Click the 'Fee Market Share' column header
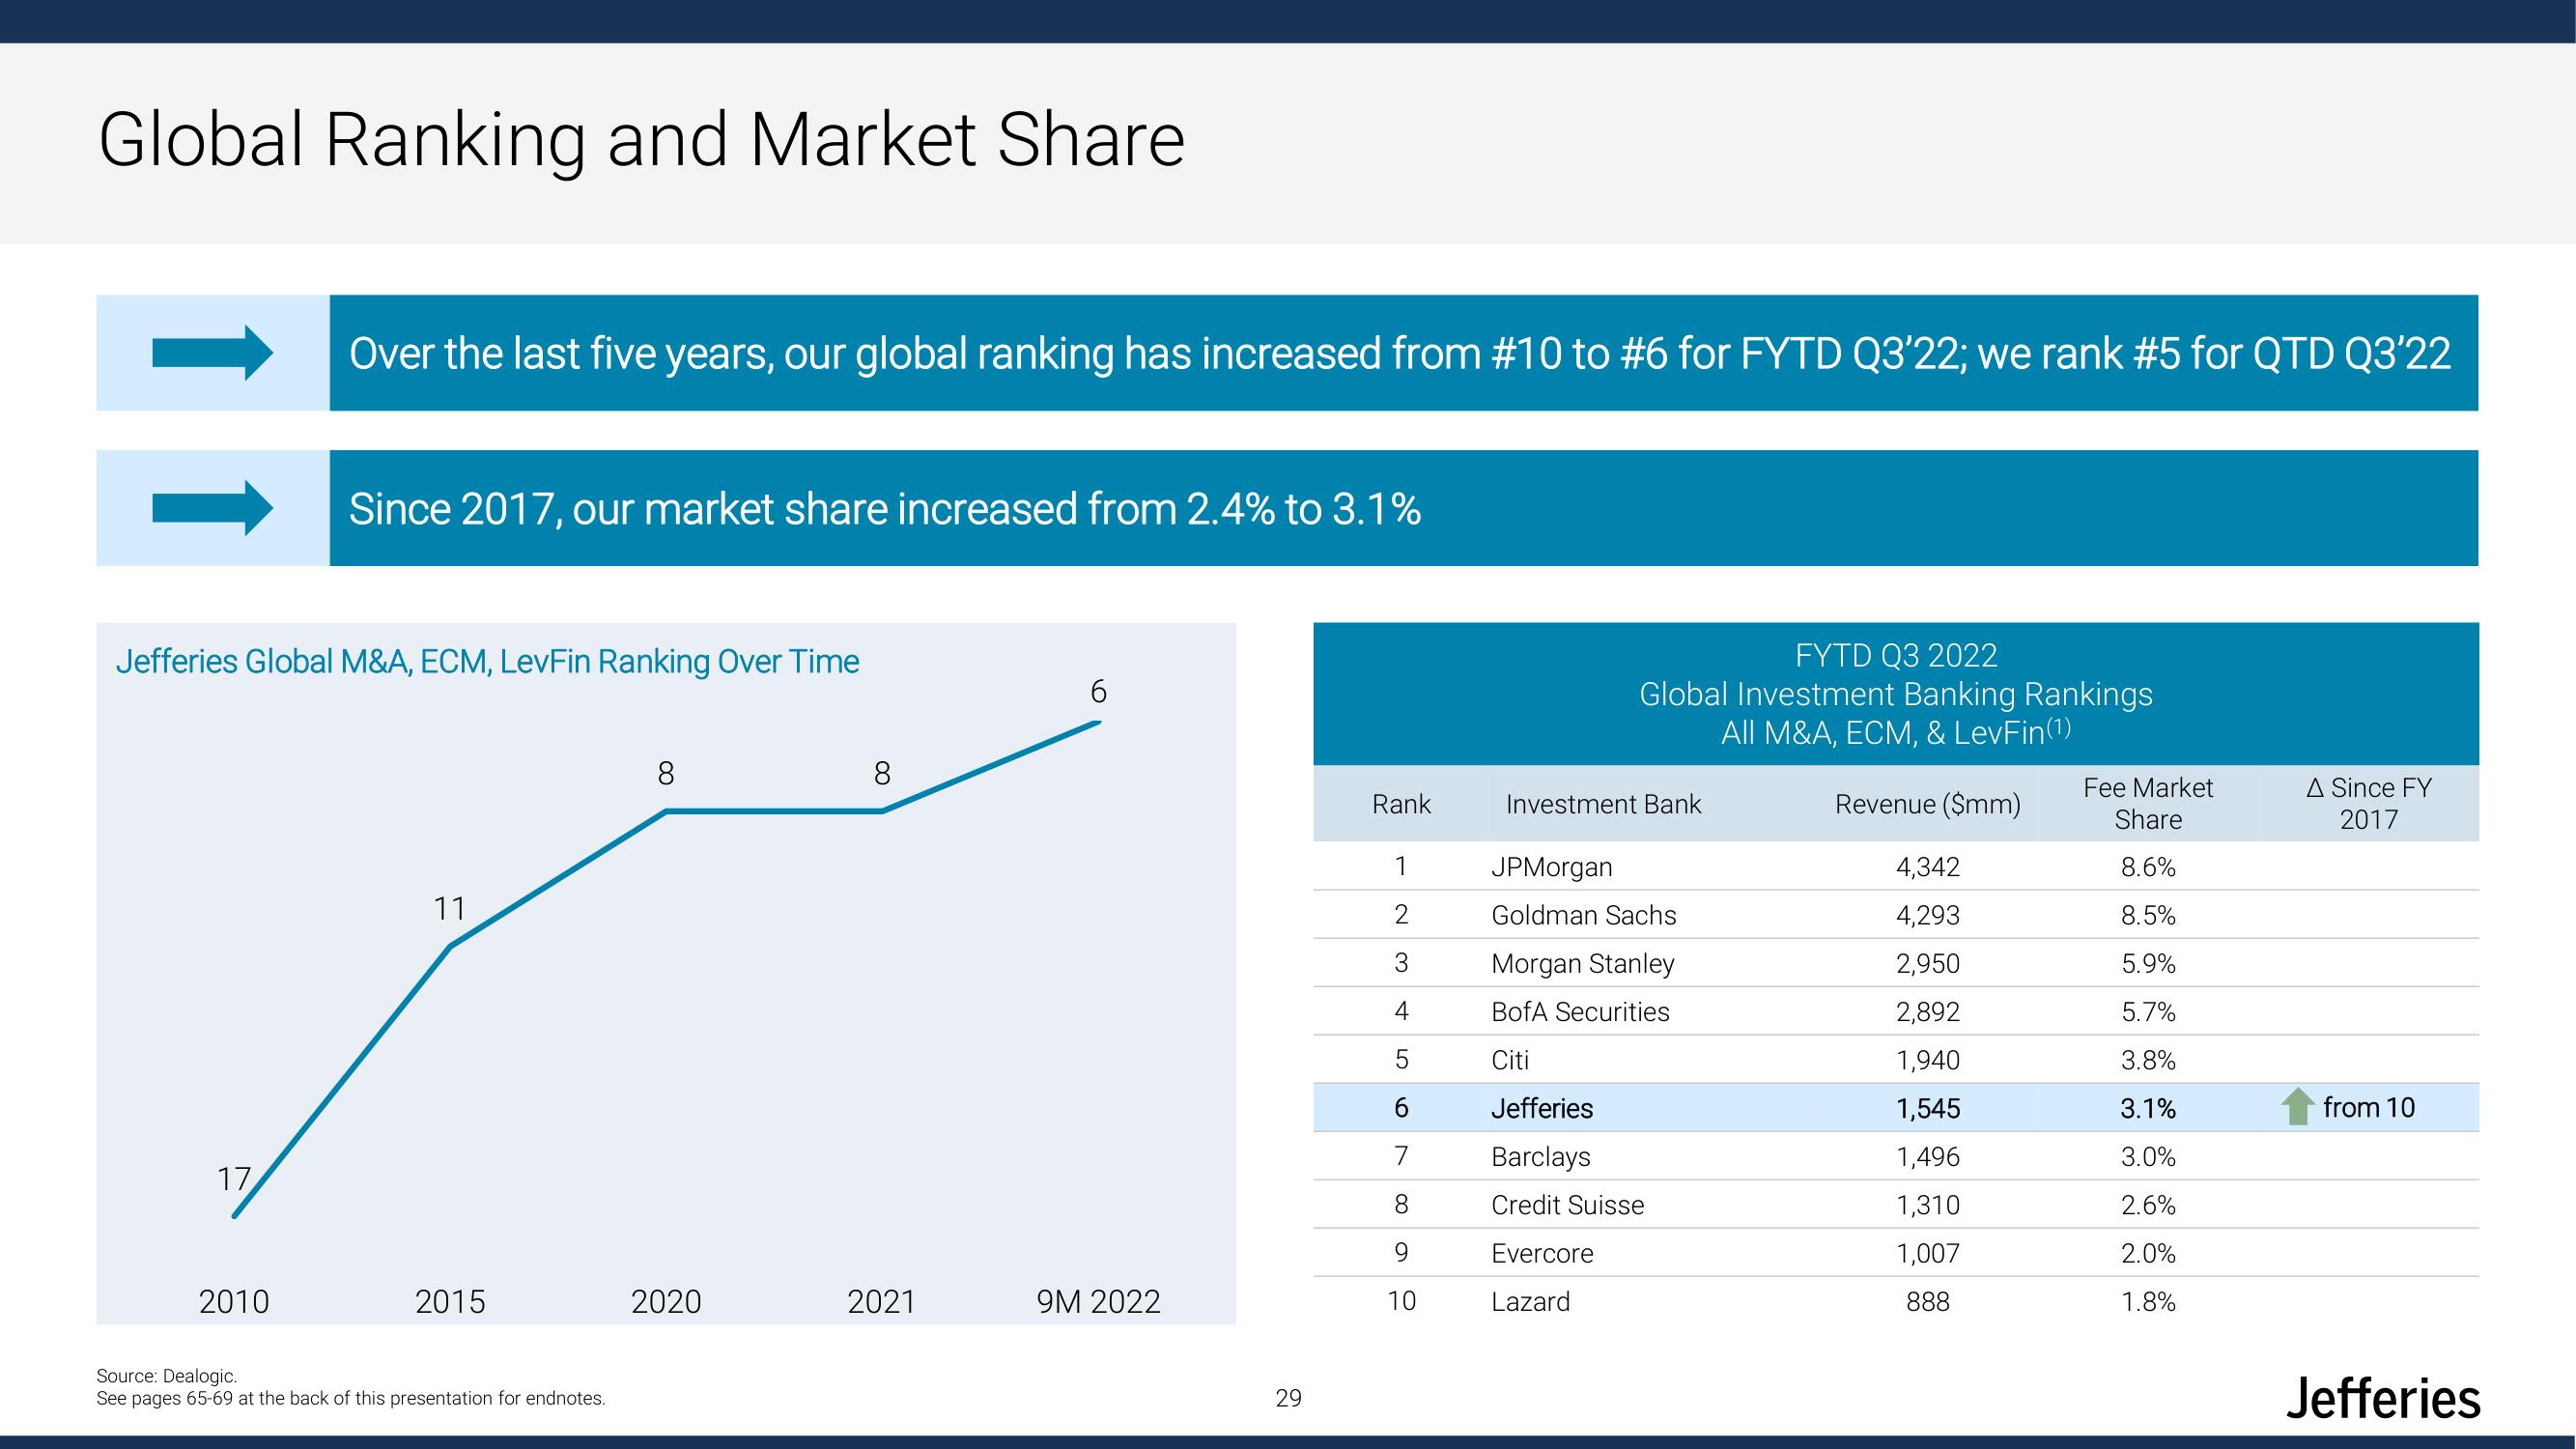The height and width of the screenshot is (1449, 2576). pyautogui.click(x=2148, y=803)
